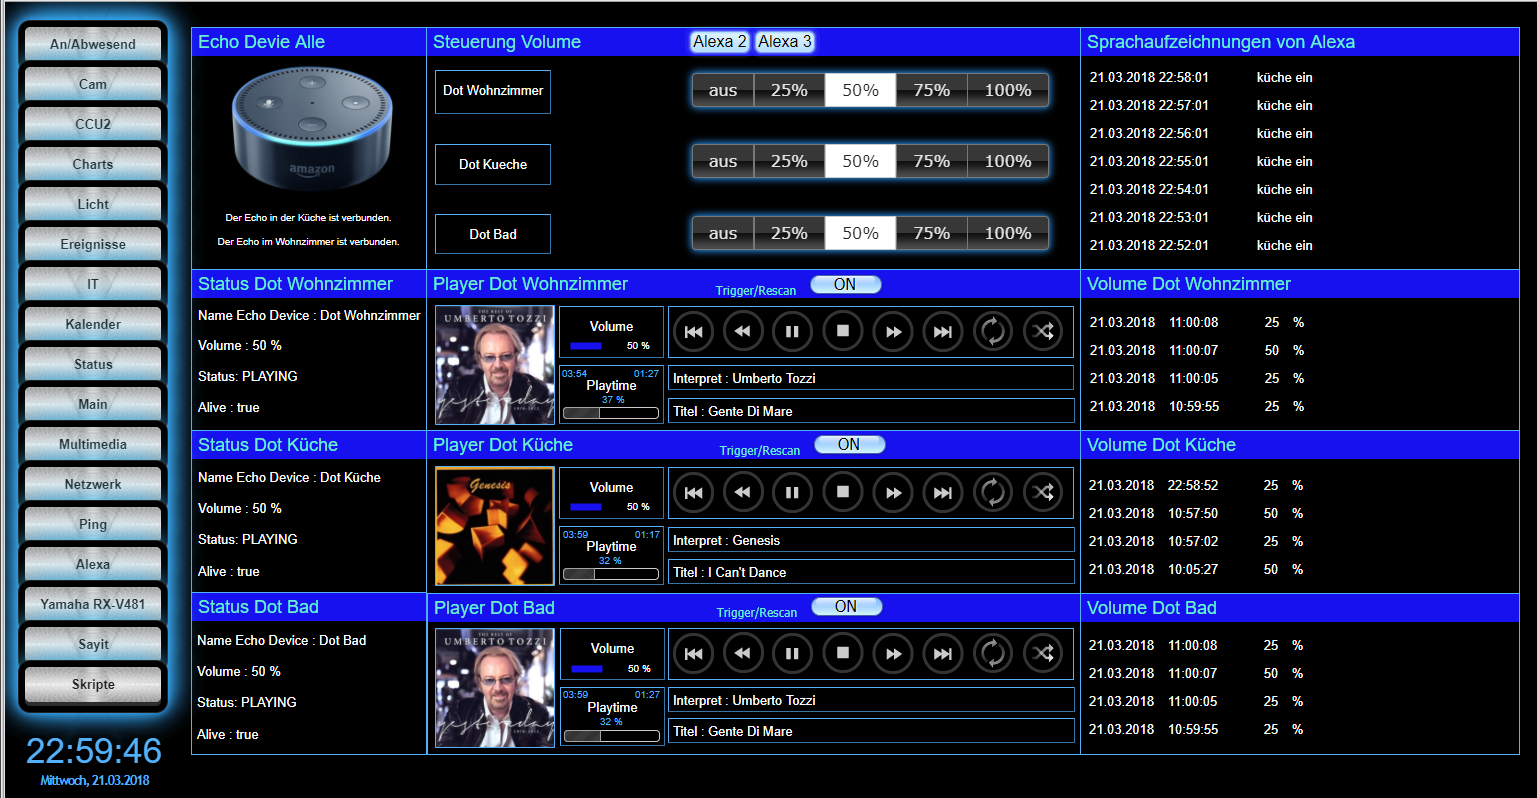The height and width of the screenshot is (798, 1537).
Task: Toggle repeat on Dot Wohnzimmer player
Action: tap(992, 331)
